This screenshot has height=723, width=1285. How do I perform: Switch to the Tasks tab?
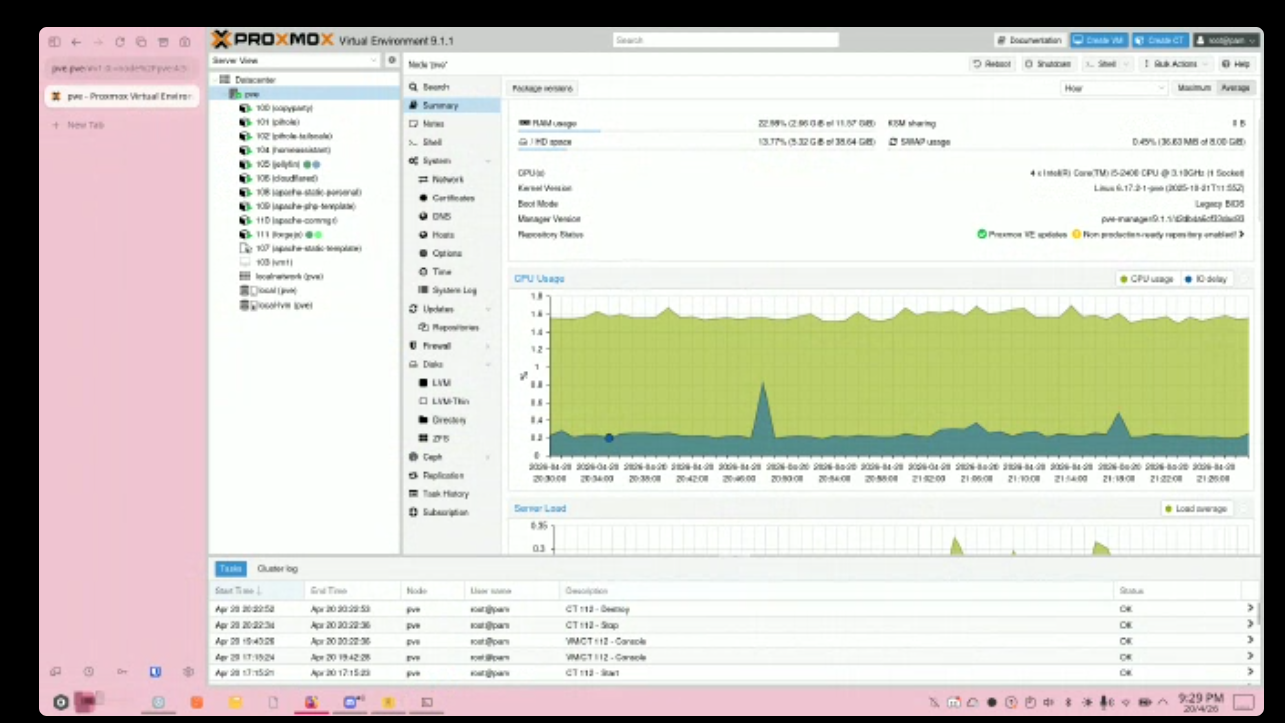tap(230, 568)
